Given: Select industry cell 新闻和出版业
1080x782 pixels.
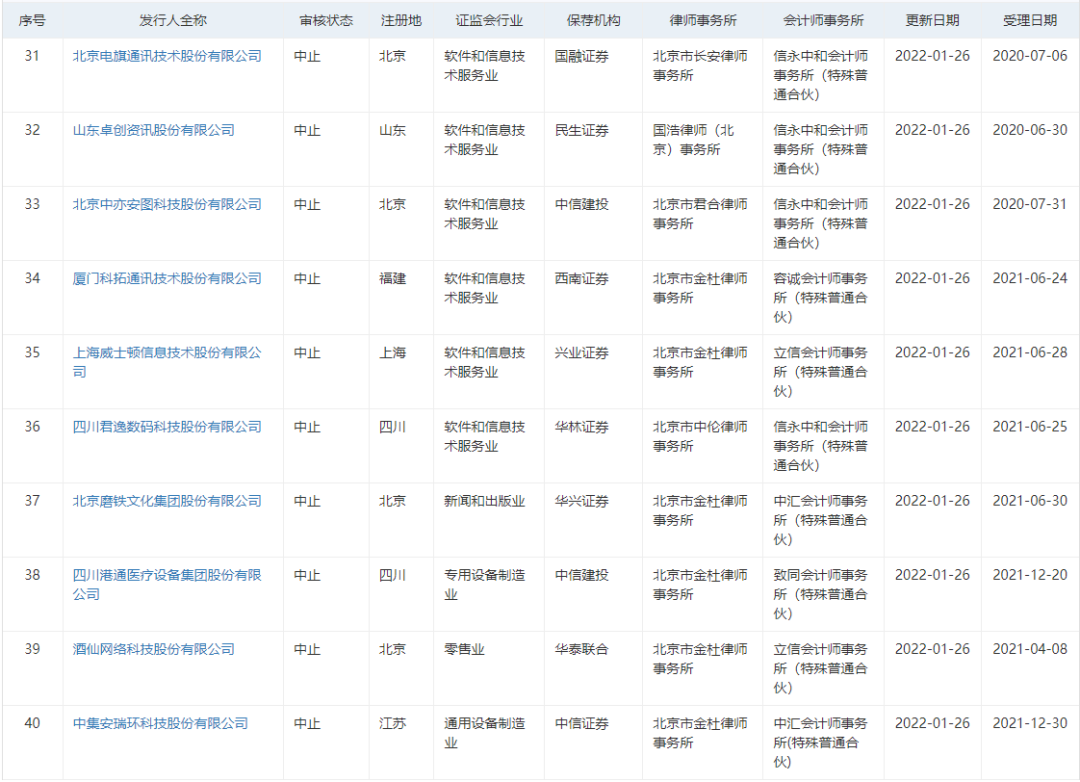Looking at the screenshot, I should [485, 501].
